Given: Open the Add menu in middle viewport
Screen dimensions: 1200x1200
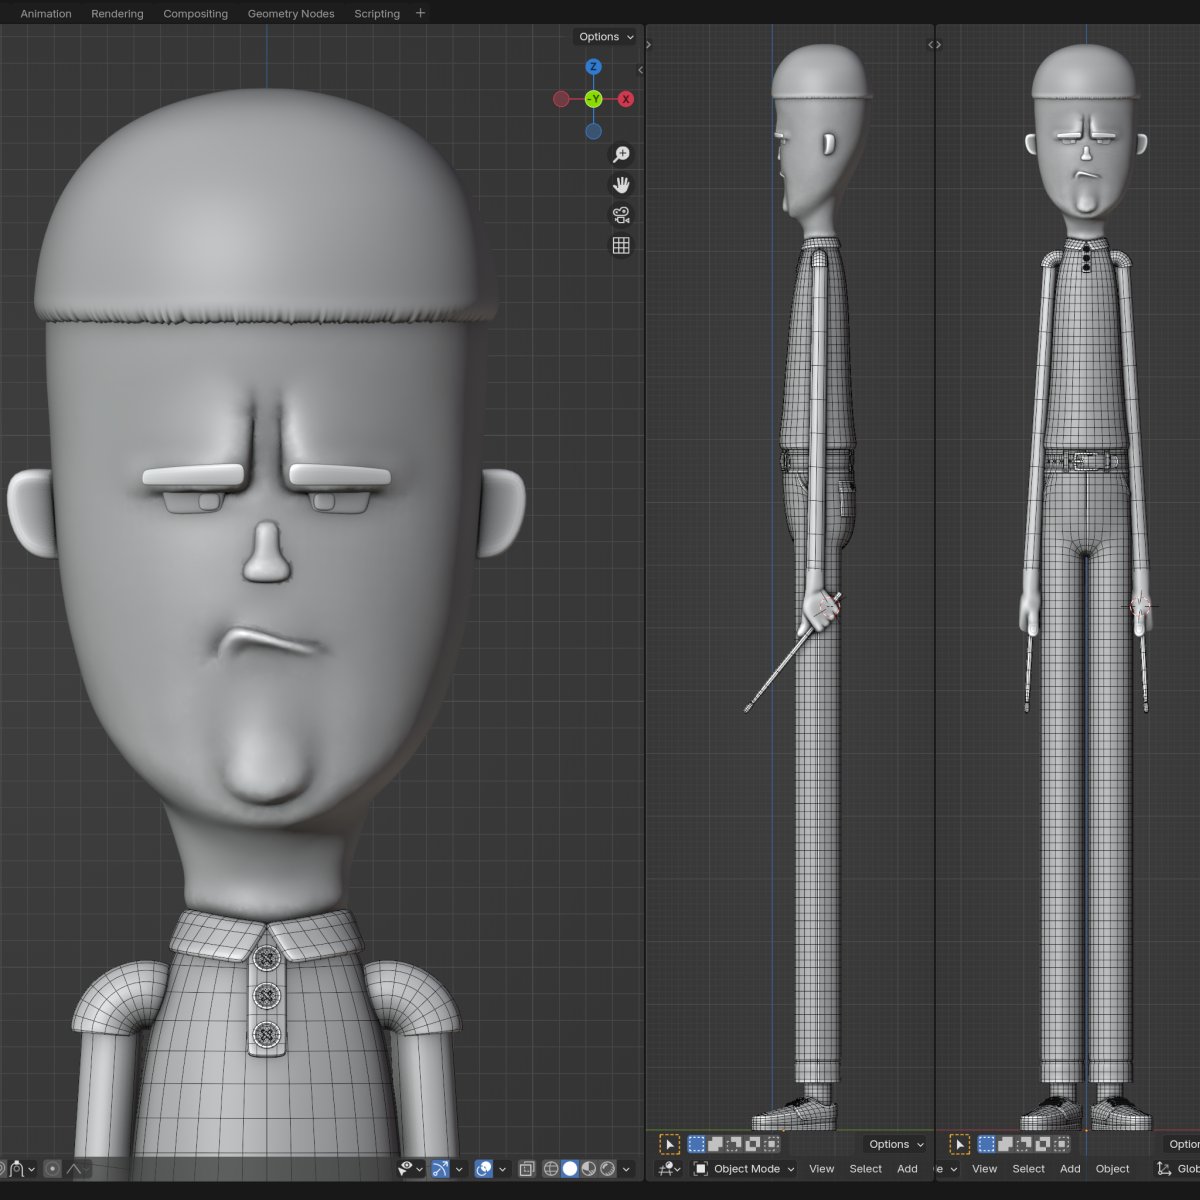Looking at the screenshot, I should pyautogui.click(x=907, y=1169).
